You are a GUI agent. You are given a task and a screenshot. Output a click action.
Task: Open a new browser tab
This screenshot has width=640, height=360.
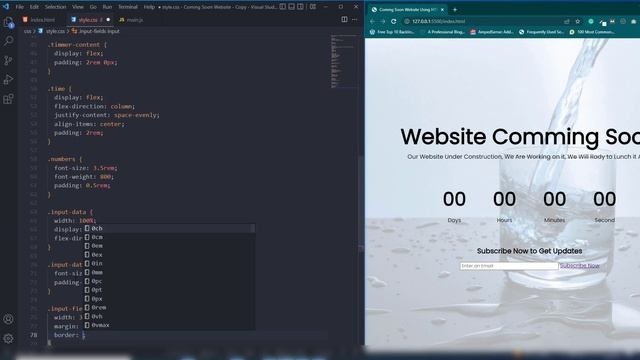click(x=455, y=9)
